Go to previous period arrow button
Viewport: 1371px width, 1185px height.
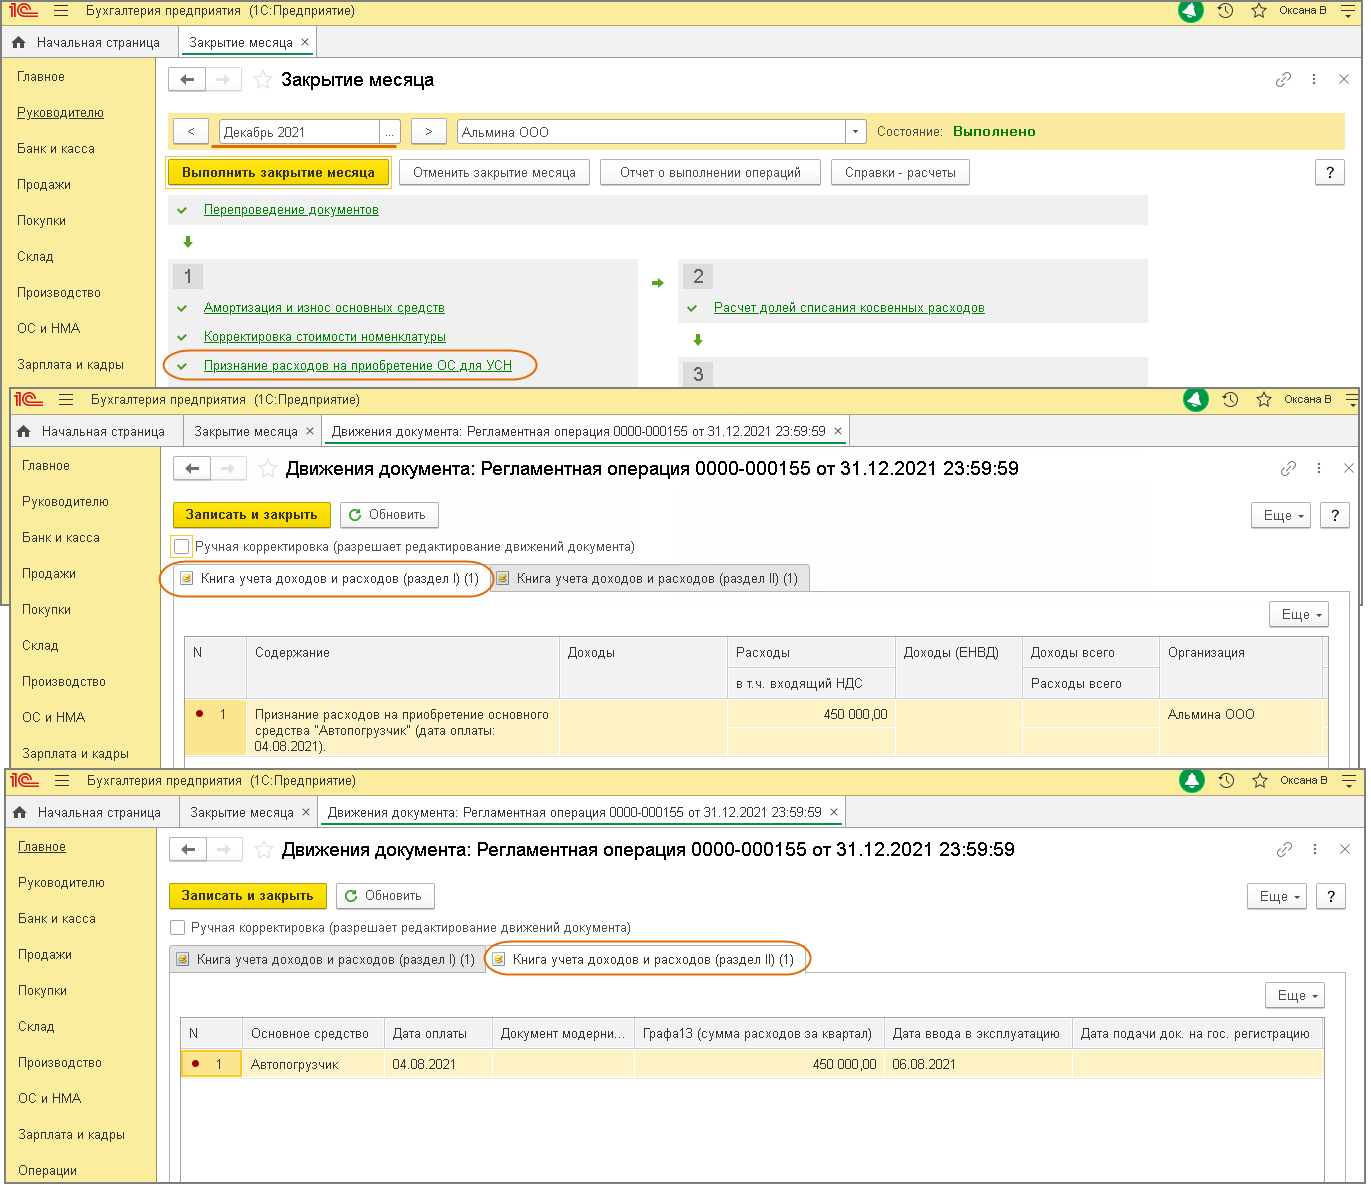(191, 132)
